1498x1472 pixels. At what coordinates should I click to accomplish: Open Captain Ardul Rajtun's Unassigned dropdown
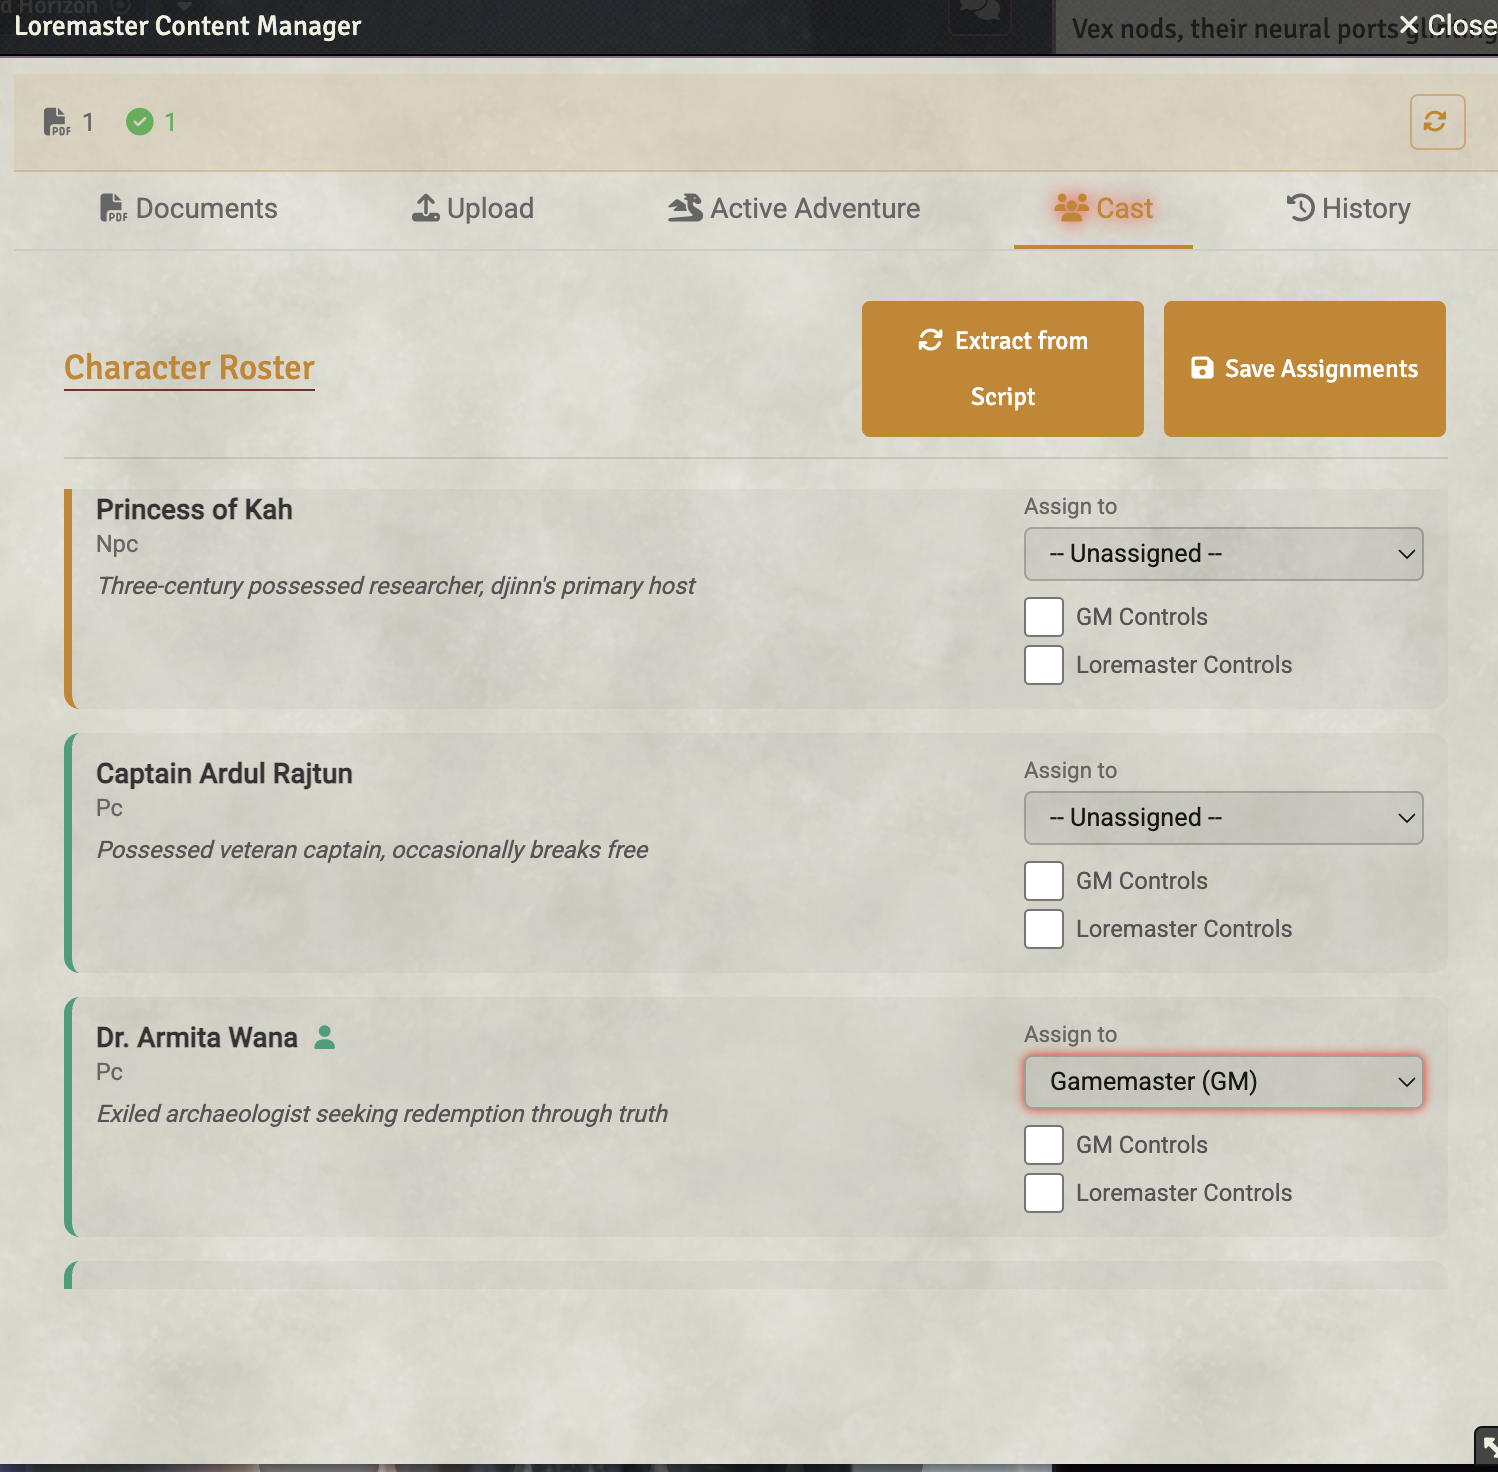pos(1223,817)
